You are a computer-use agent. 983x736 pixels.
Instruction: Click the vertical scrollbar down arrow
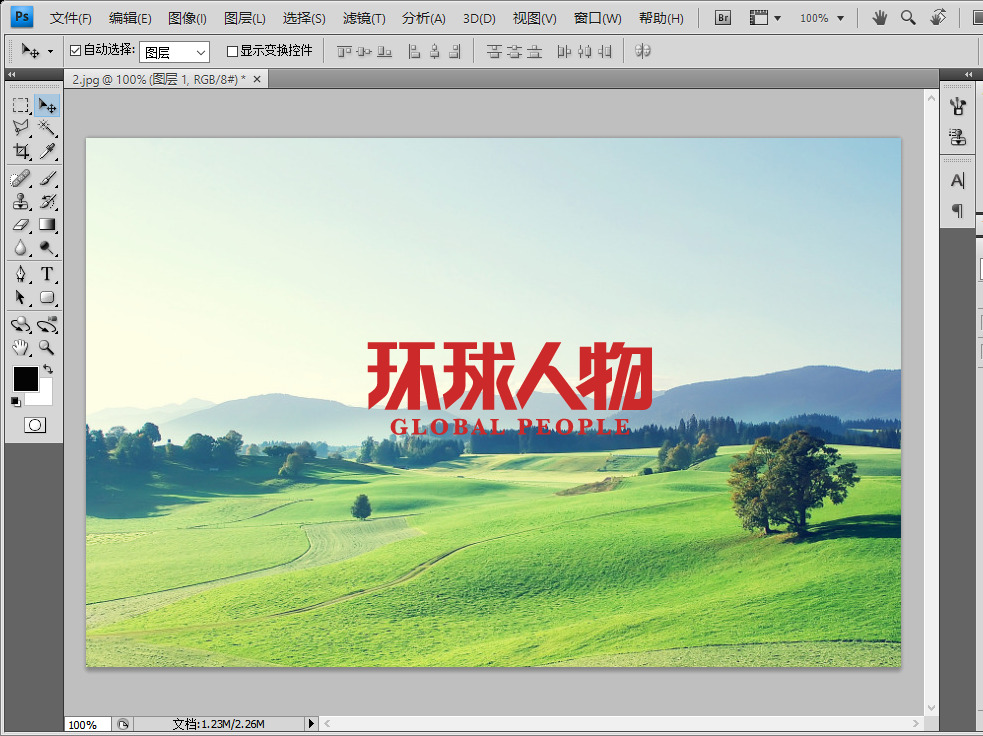(x=931, y=707)
